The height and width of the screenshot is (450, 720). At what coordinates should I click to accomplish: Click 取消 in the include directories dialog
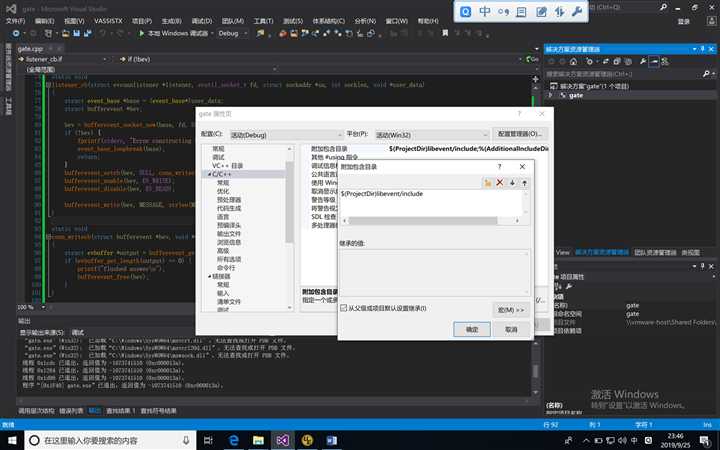coord(512,329)
